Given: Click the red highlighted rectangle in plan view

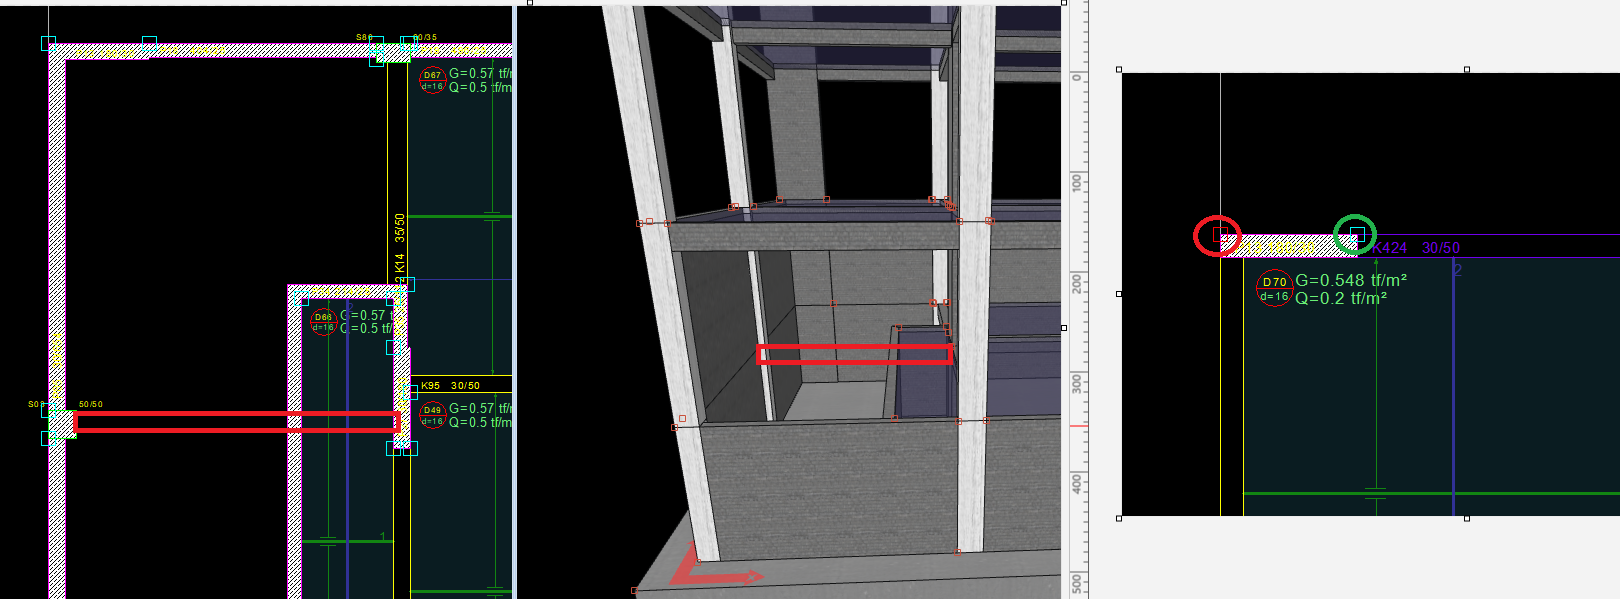Looking at the screenshot, I should pos(236,422).
